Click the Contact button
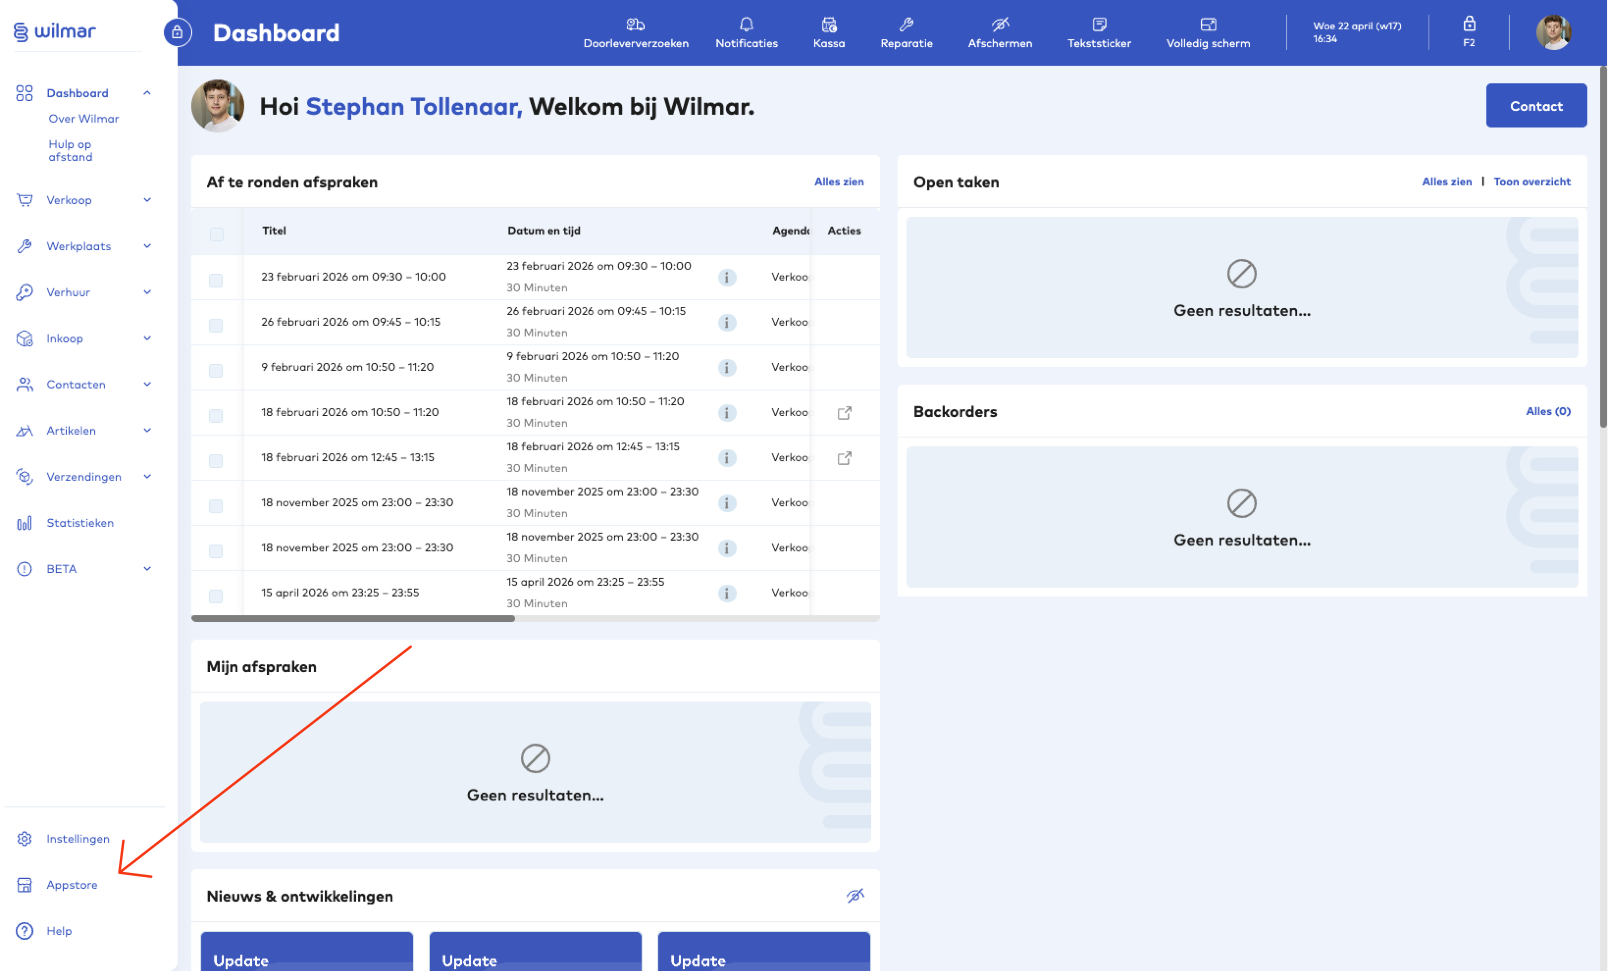The width and height of the screenshot is (1608, 971). coord(1535,106)
